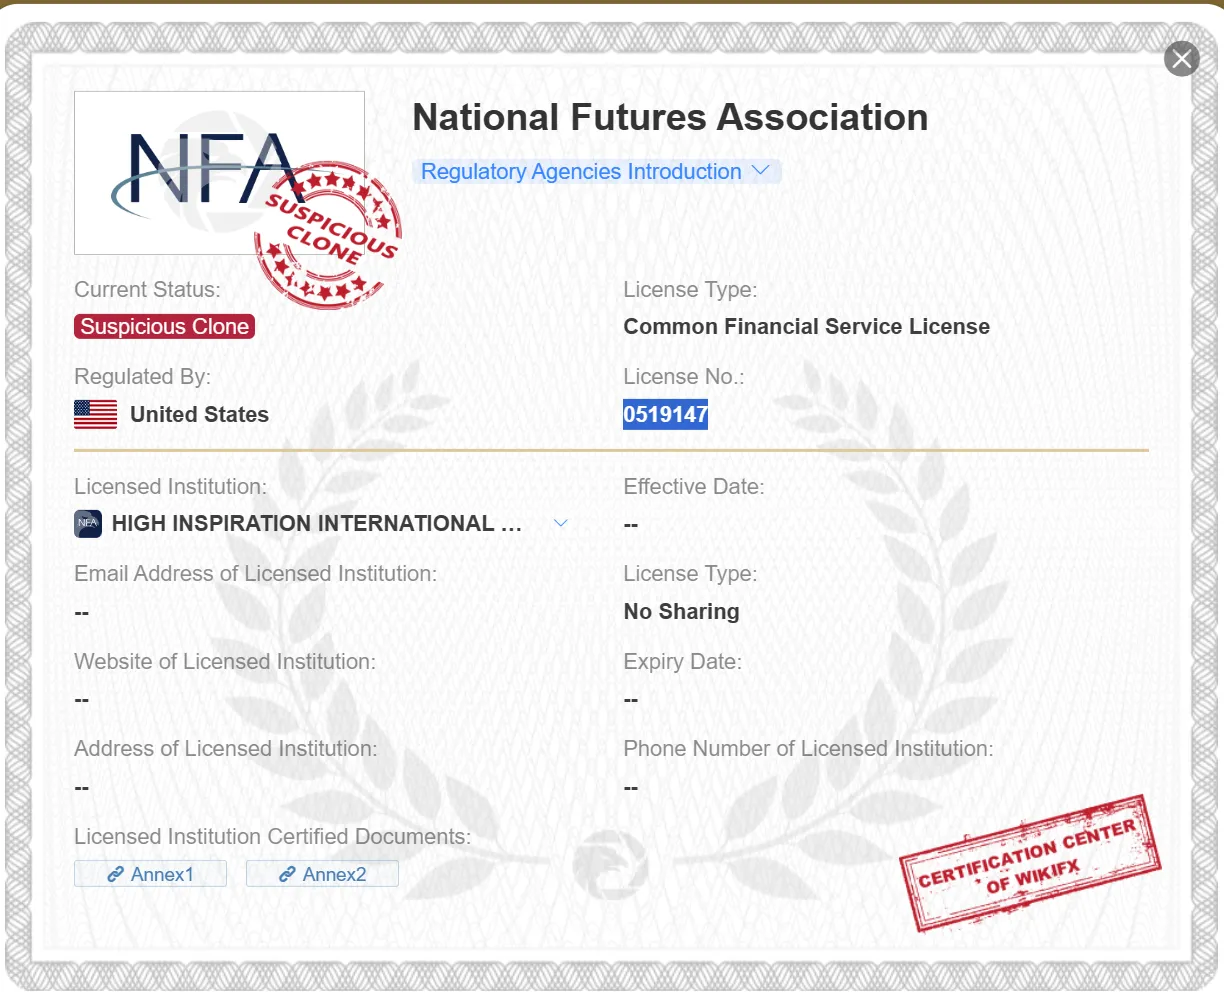Expand Regulatory Agencies Introduction dropdown
This screenshot has width=1224, height=1000.
pos(596,171)
